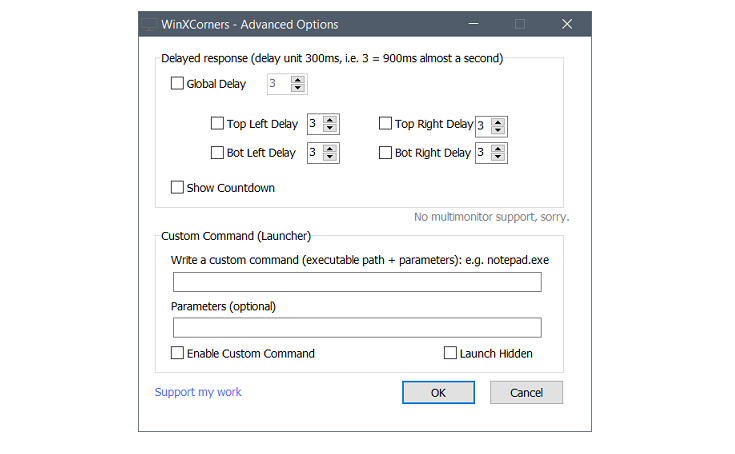Click the Cancel button
This screenshot has width=735, height=454.
tap(526, 393)
